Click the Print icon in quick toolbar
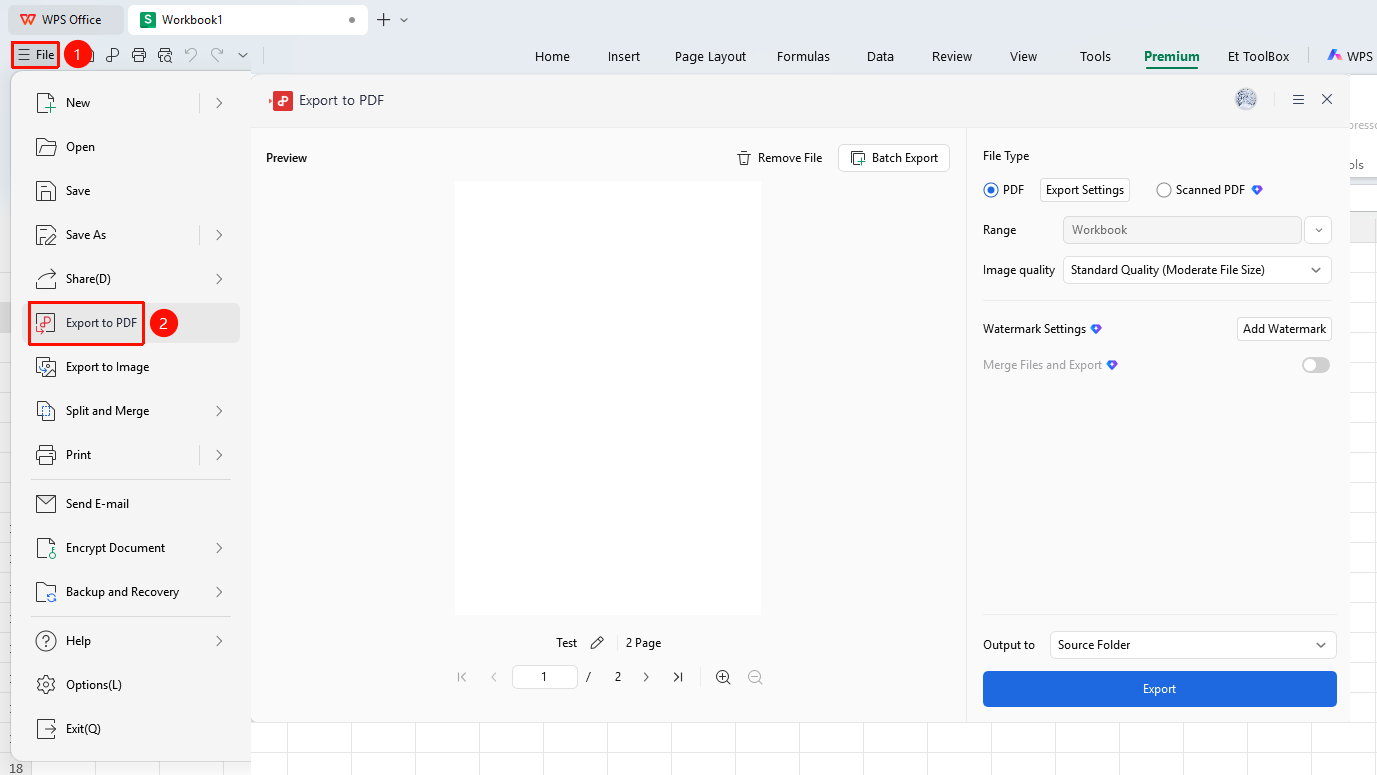Screen dimensions: 1377x775 coord(139,55)
